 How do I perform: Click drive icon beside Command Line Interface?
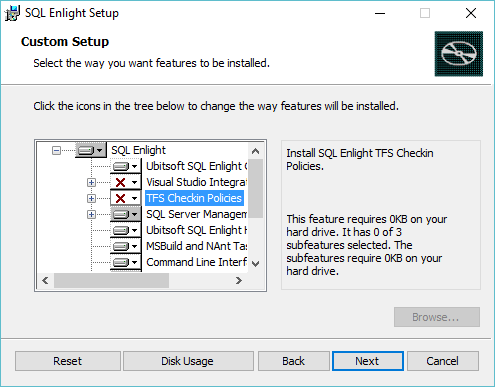point(126,262)
